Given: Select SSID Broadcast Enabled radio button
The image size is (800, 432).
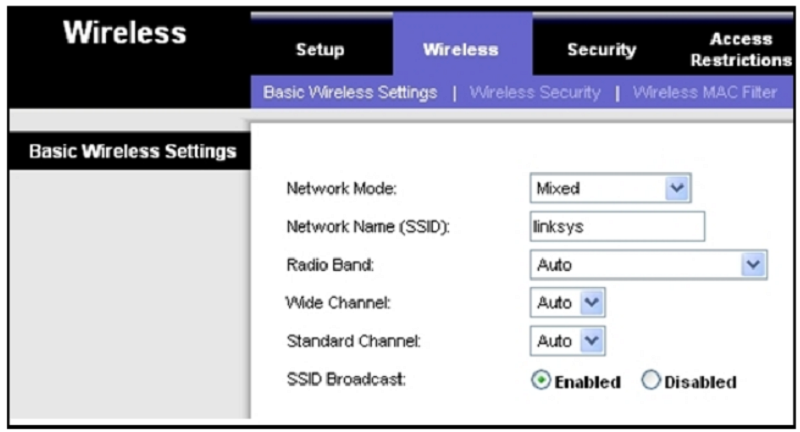Looking at the screenshot, I should pos(541,380).
